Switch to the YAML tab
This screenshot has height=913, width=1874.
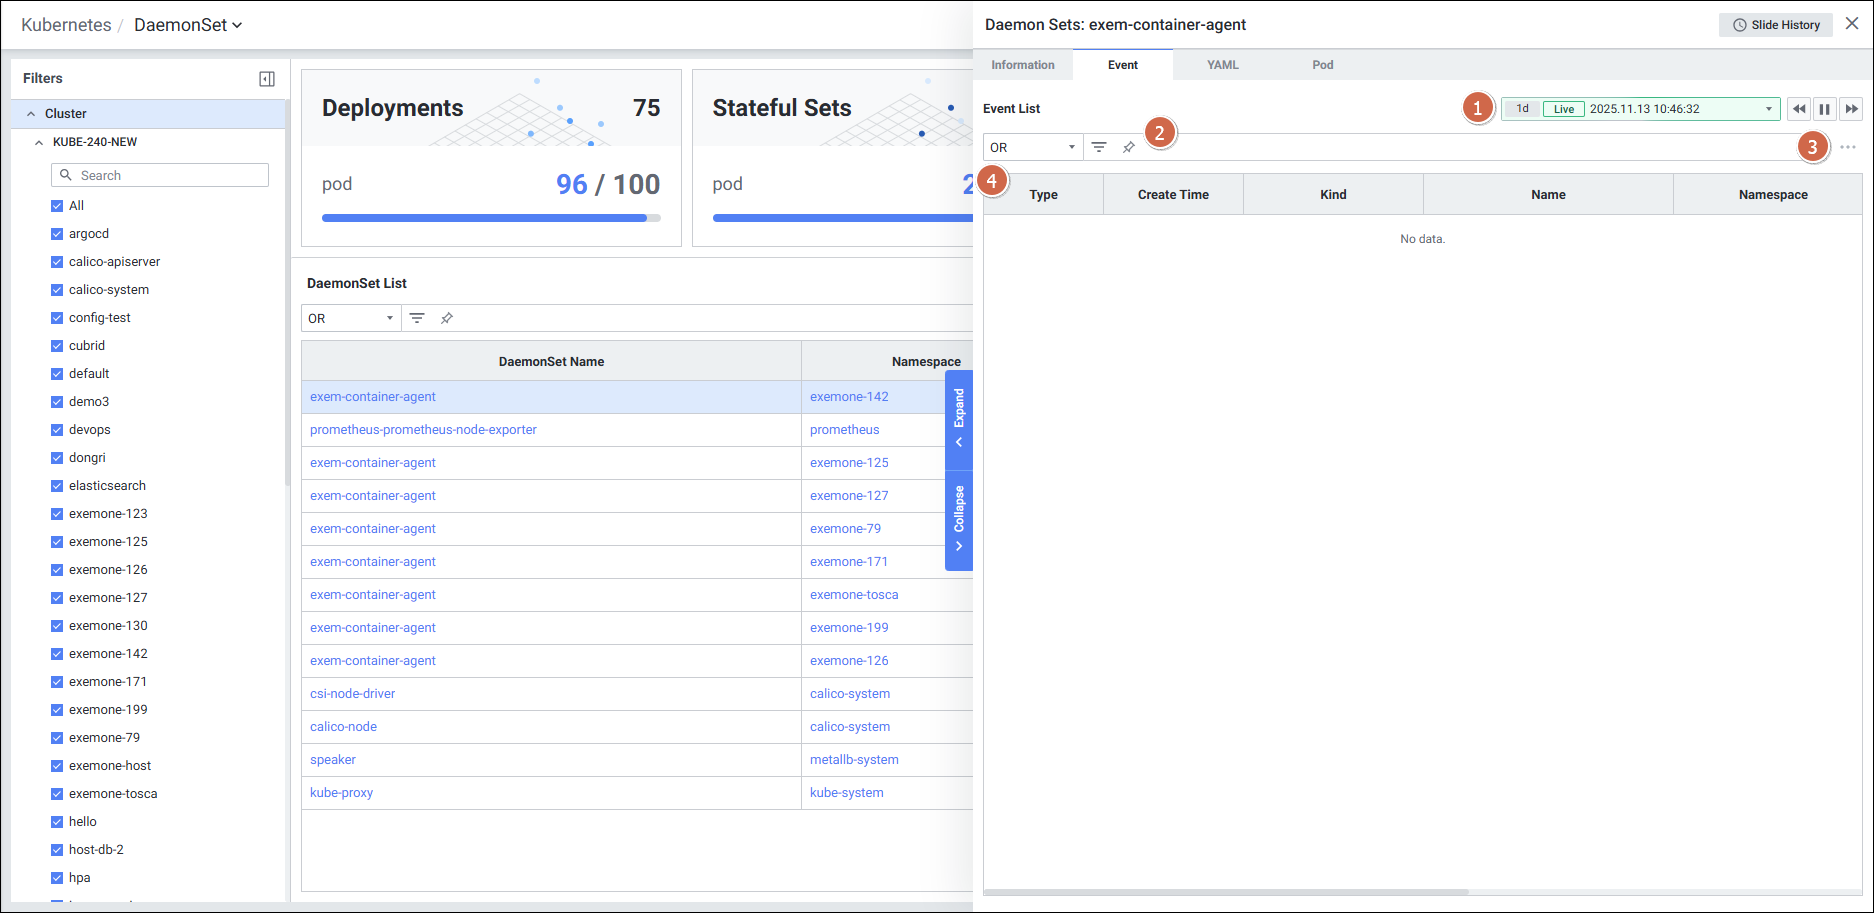[x=1222, y=65]
